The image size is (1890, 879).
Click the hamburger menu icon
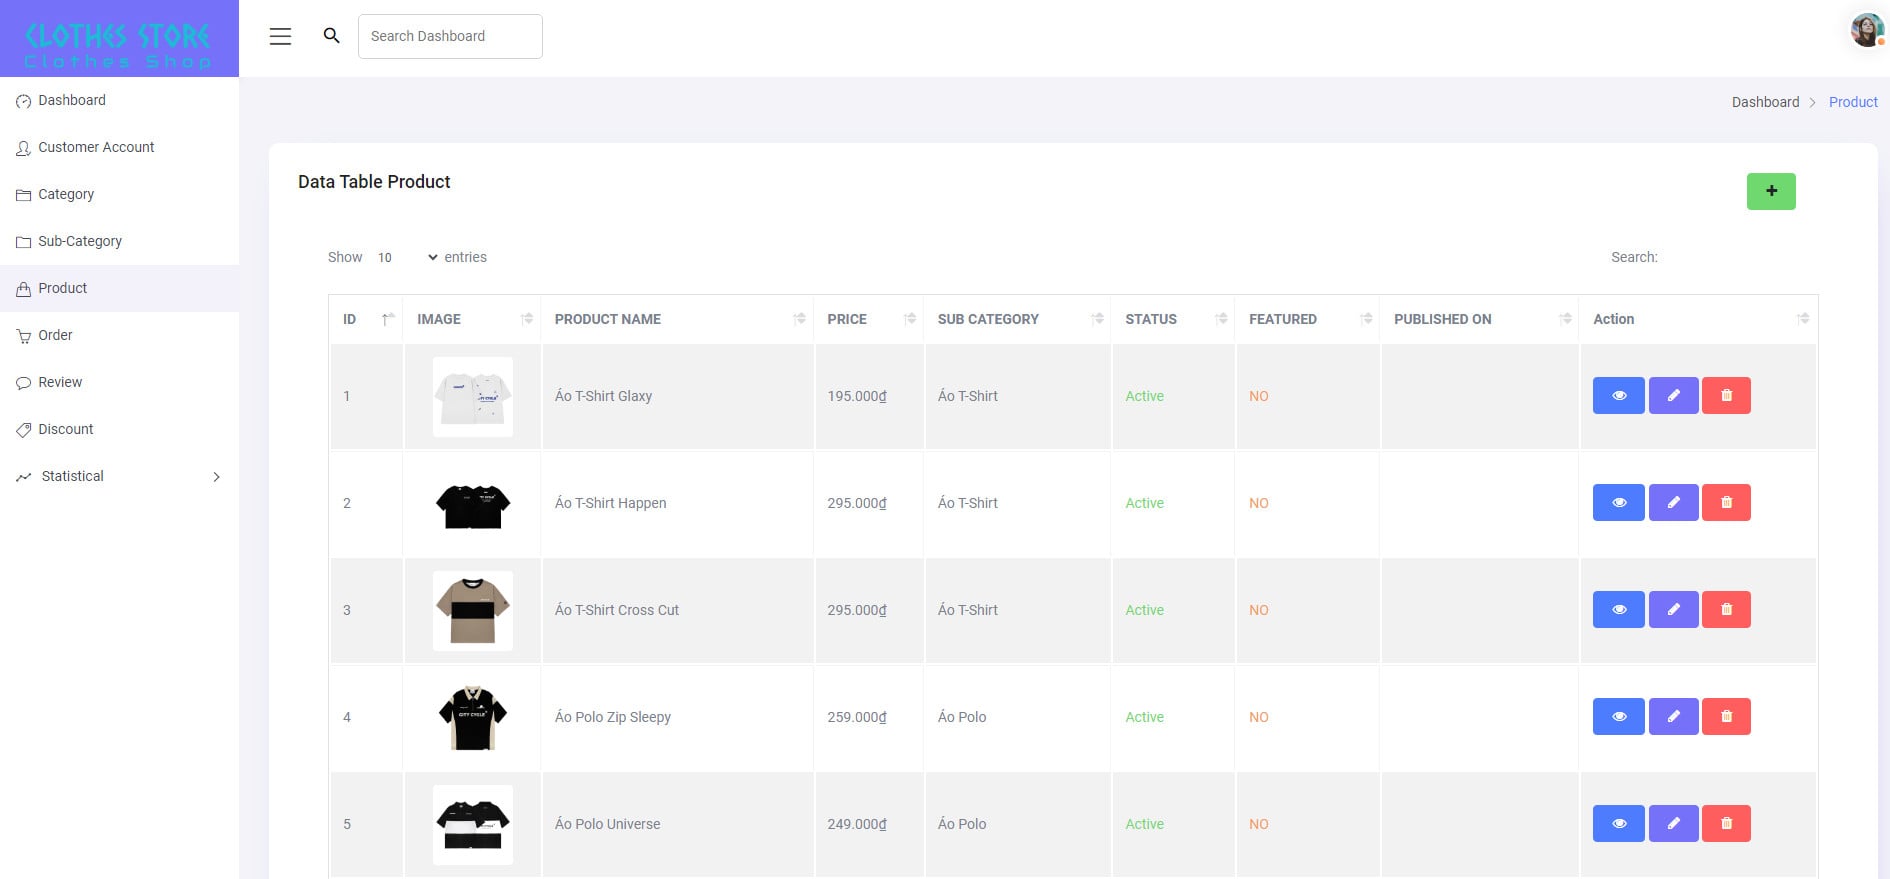(280, 37)
